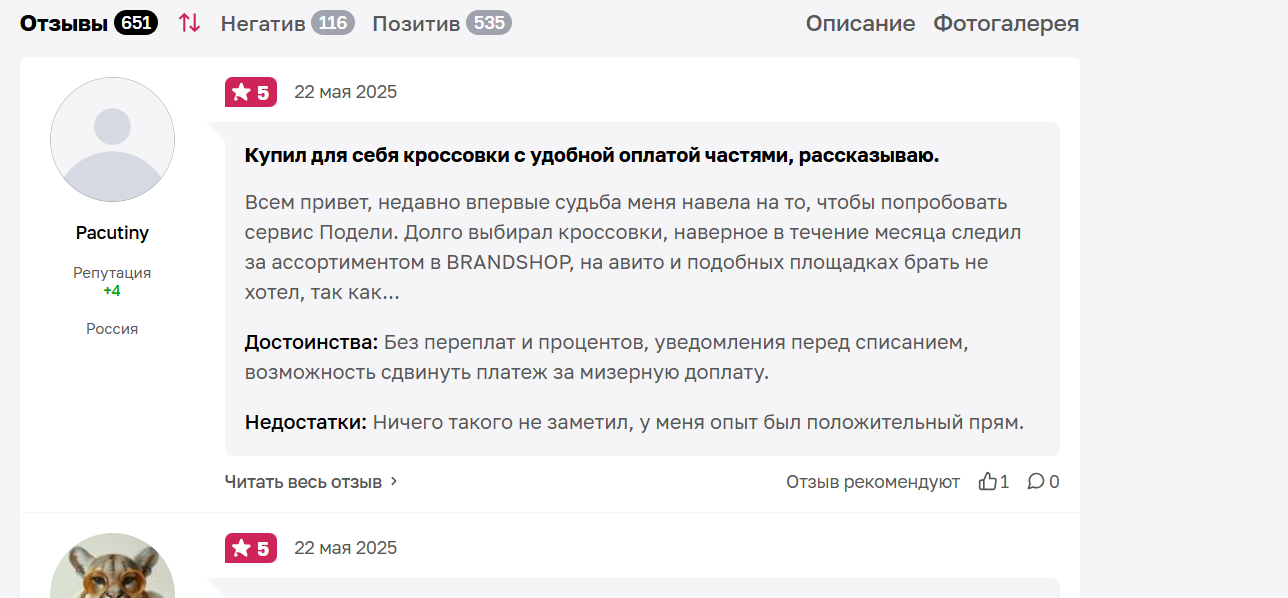Open the Фотогалерея section
1288x598 pixels.
tap(1006, 23)
